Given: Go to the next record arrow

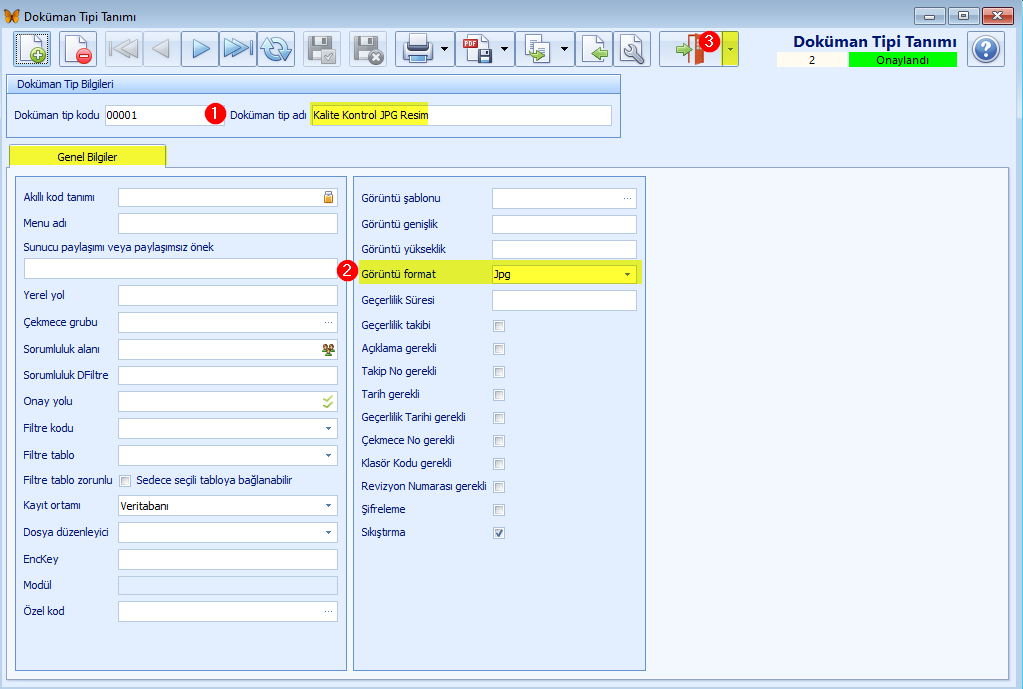Looking at the screenshot, I should (200, 49).
